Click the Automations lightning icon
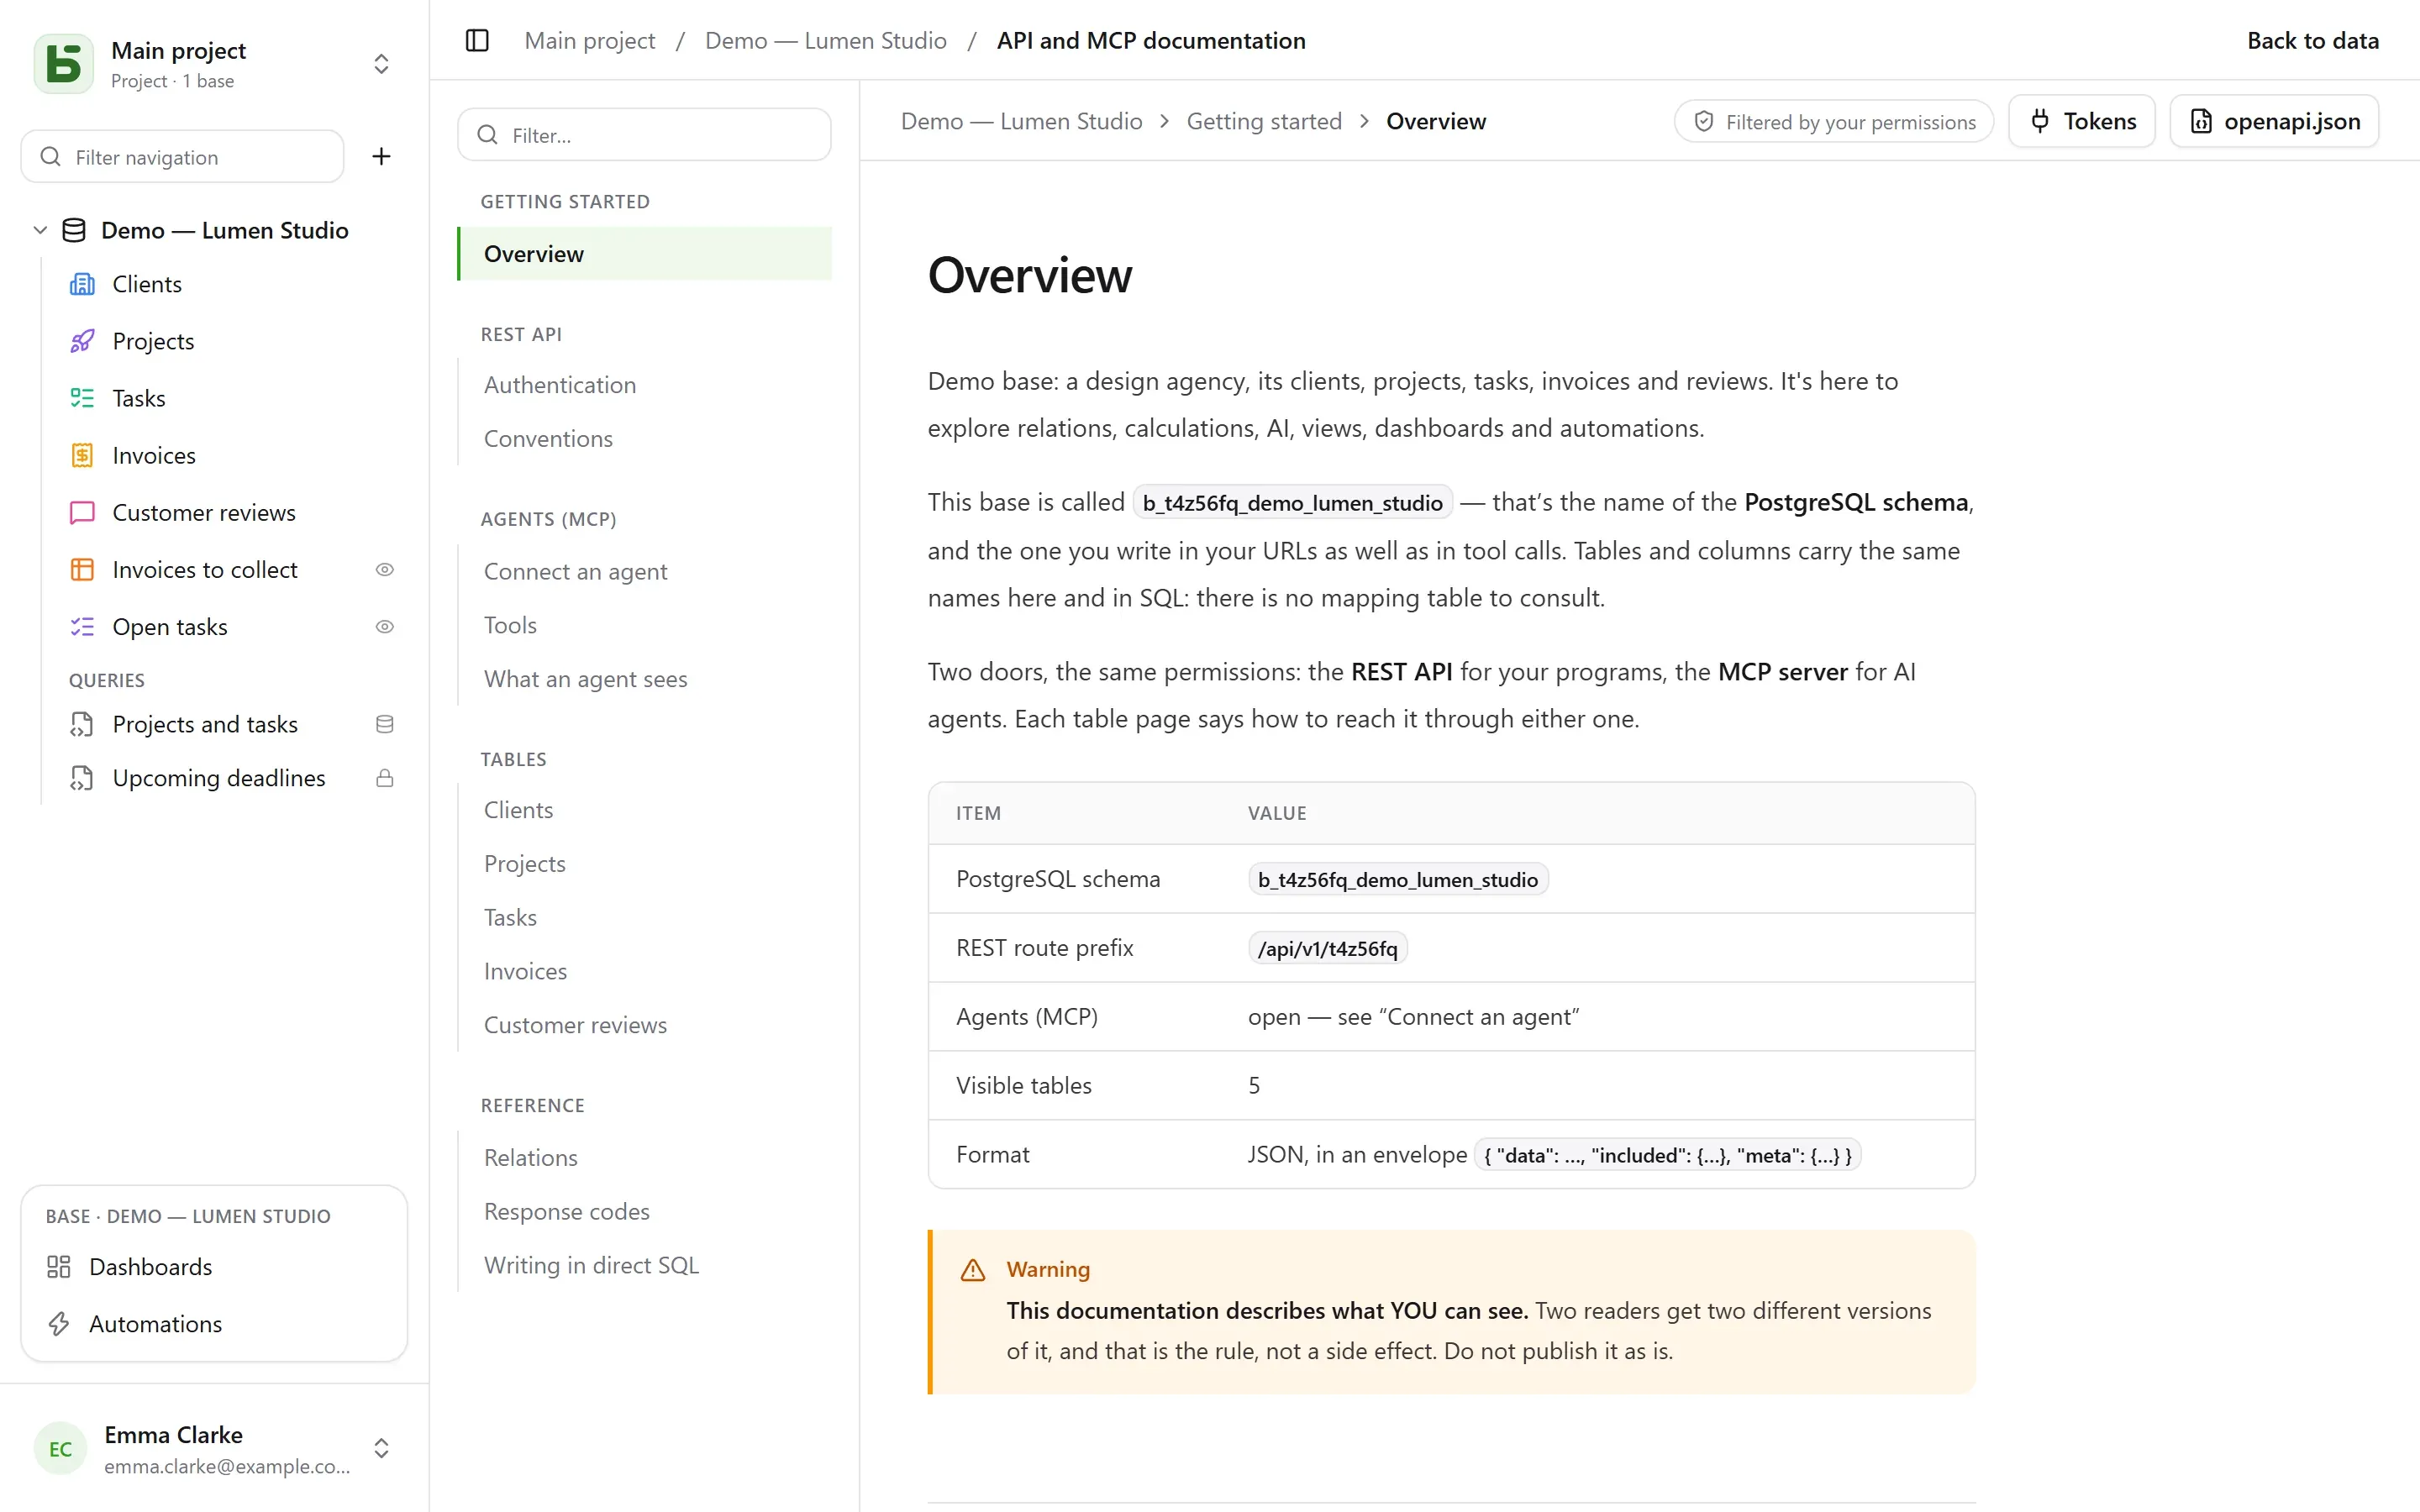This screenshot has width=2420, height=1512. (59, 1324)
